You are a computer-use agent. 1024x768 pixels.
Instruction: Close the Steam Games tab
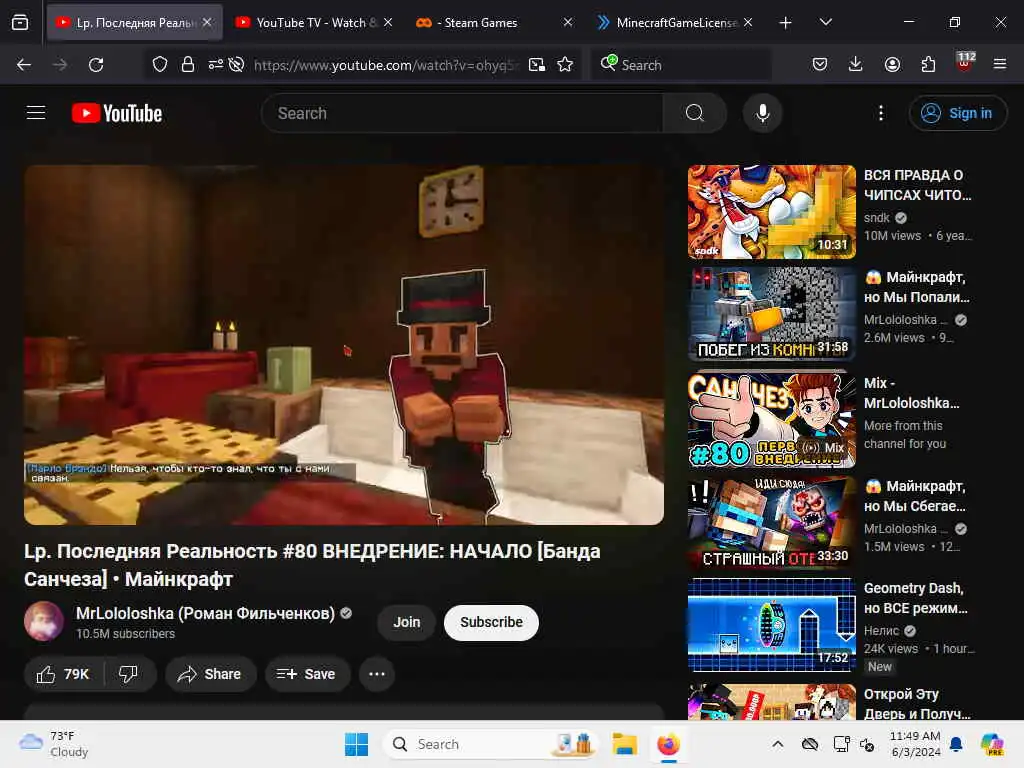pyautogui.click(x=568, y=22)
